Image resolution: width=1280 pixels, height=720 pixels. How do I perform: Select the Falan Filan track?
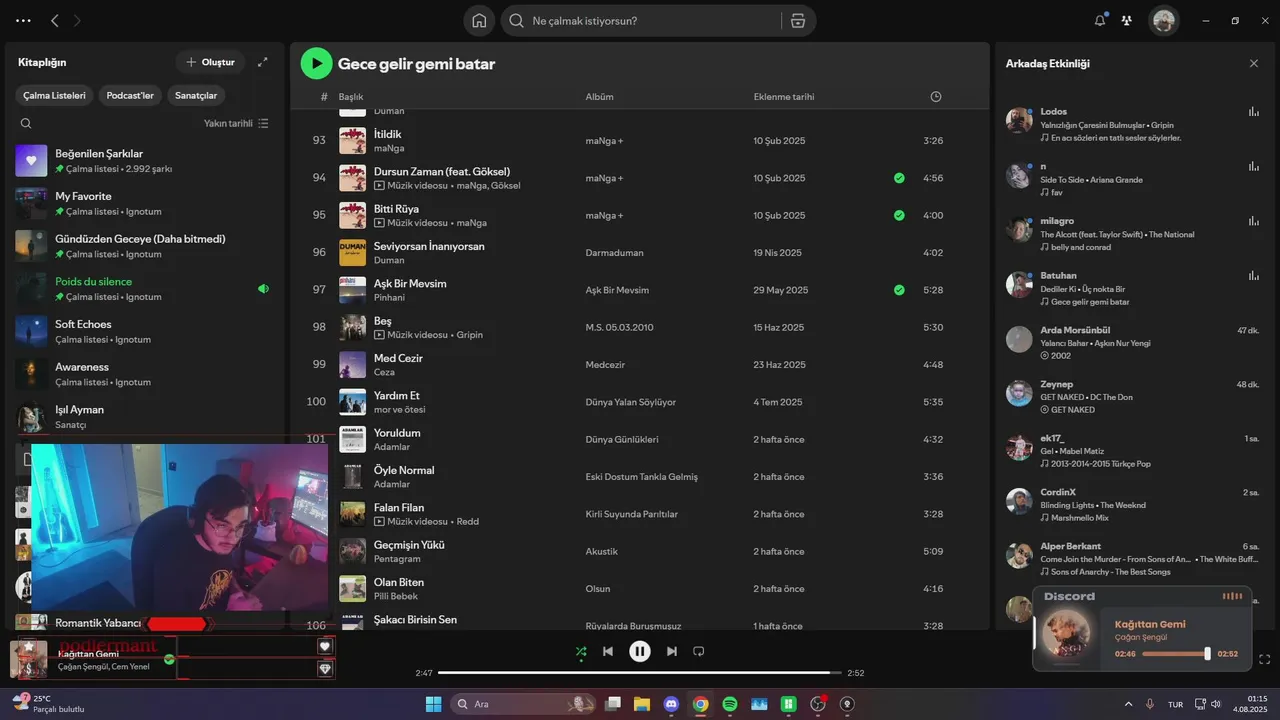point(398,508)
